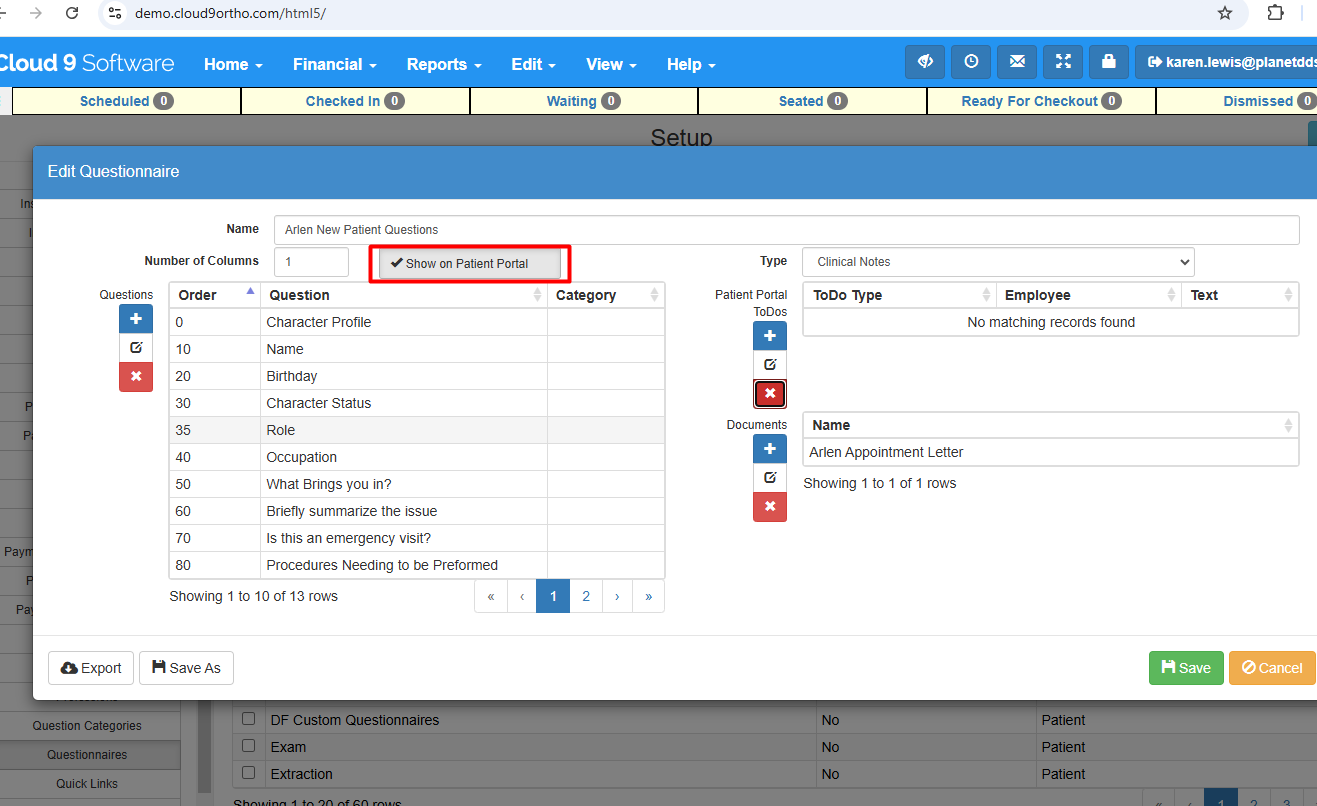
Task: Click the lock icon in the header
Action: (x=1109, y=62)
